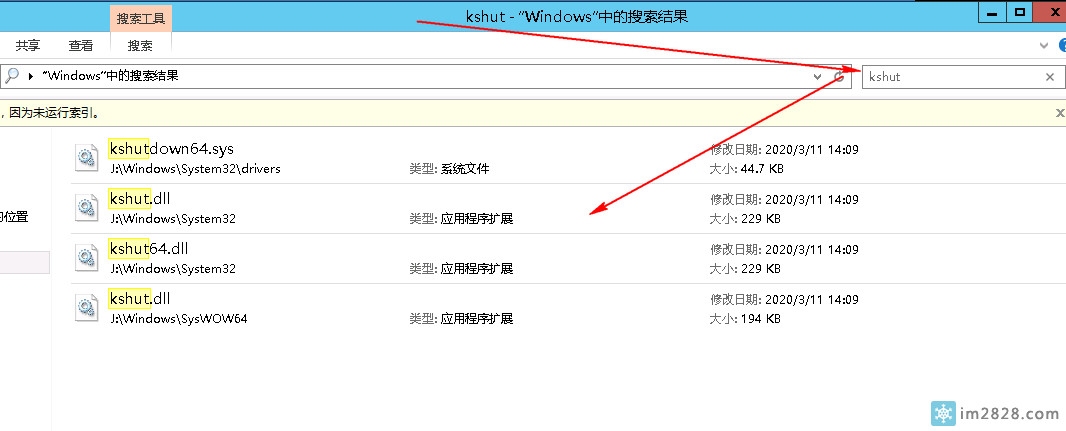Select the System32 kshut.dll sized 229 KB icon

(86, 208)
